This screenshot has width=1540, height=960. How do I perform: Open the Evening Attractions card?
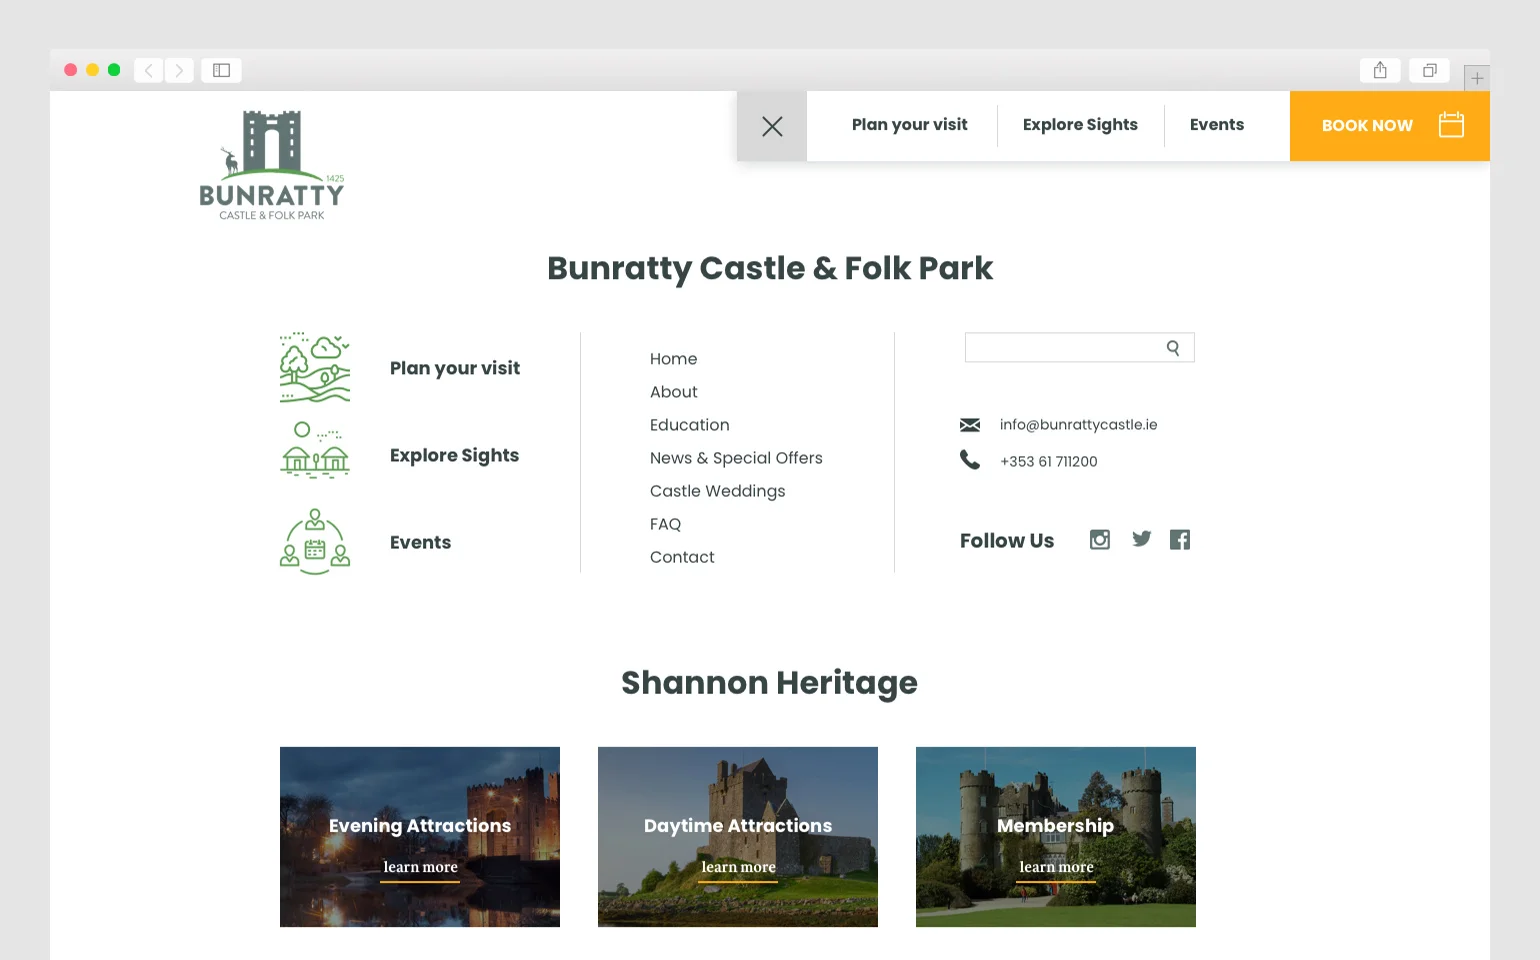point(420,837)
